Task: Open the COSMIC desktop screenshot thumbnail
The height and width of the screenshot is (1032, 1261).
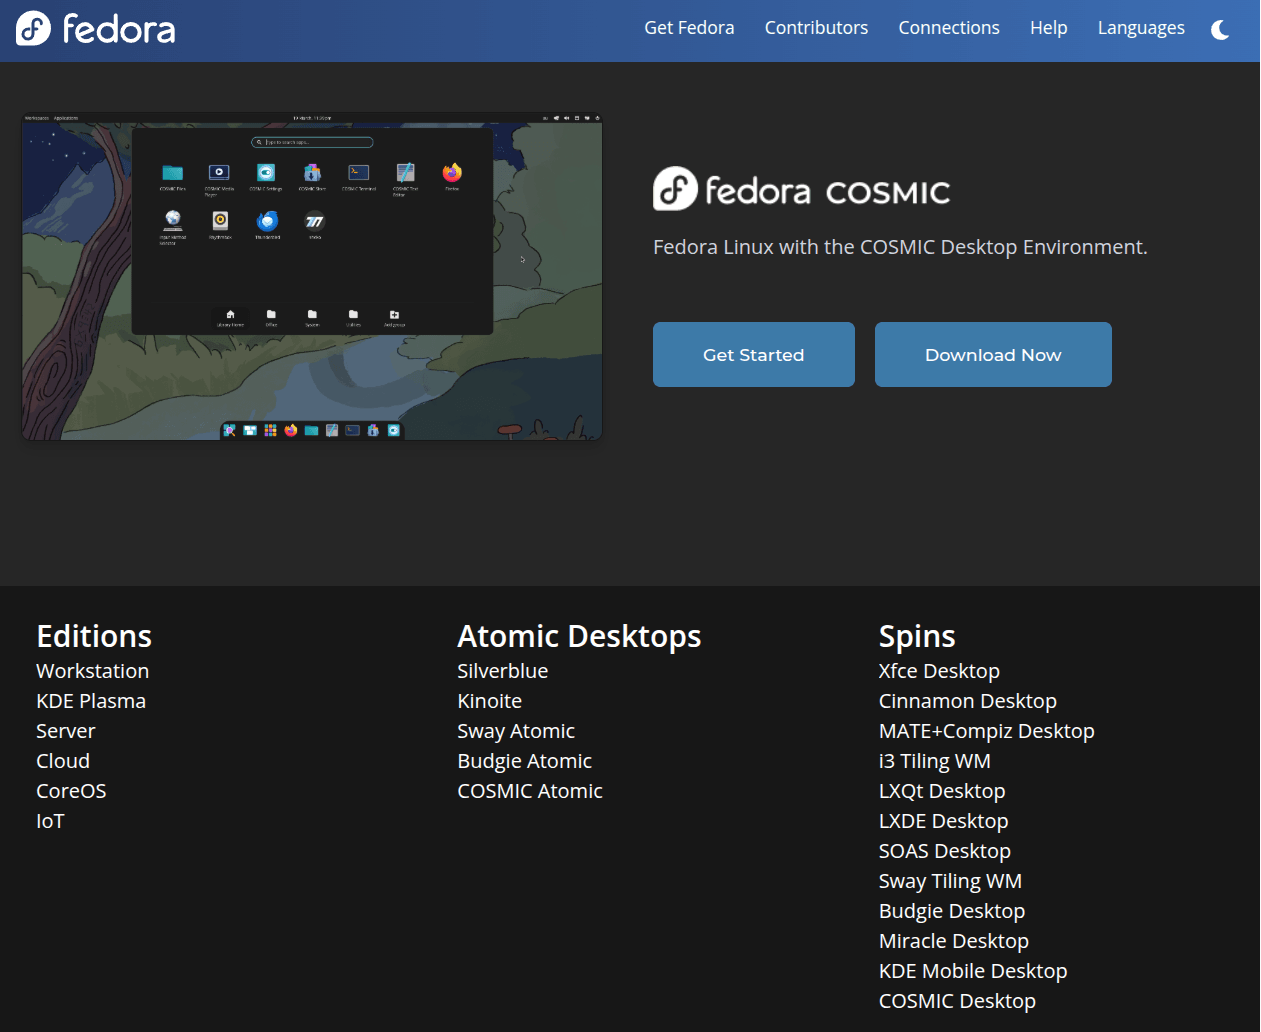Action: point(312,276)
